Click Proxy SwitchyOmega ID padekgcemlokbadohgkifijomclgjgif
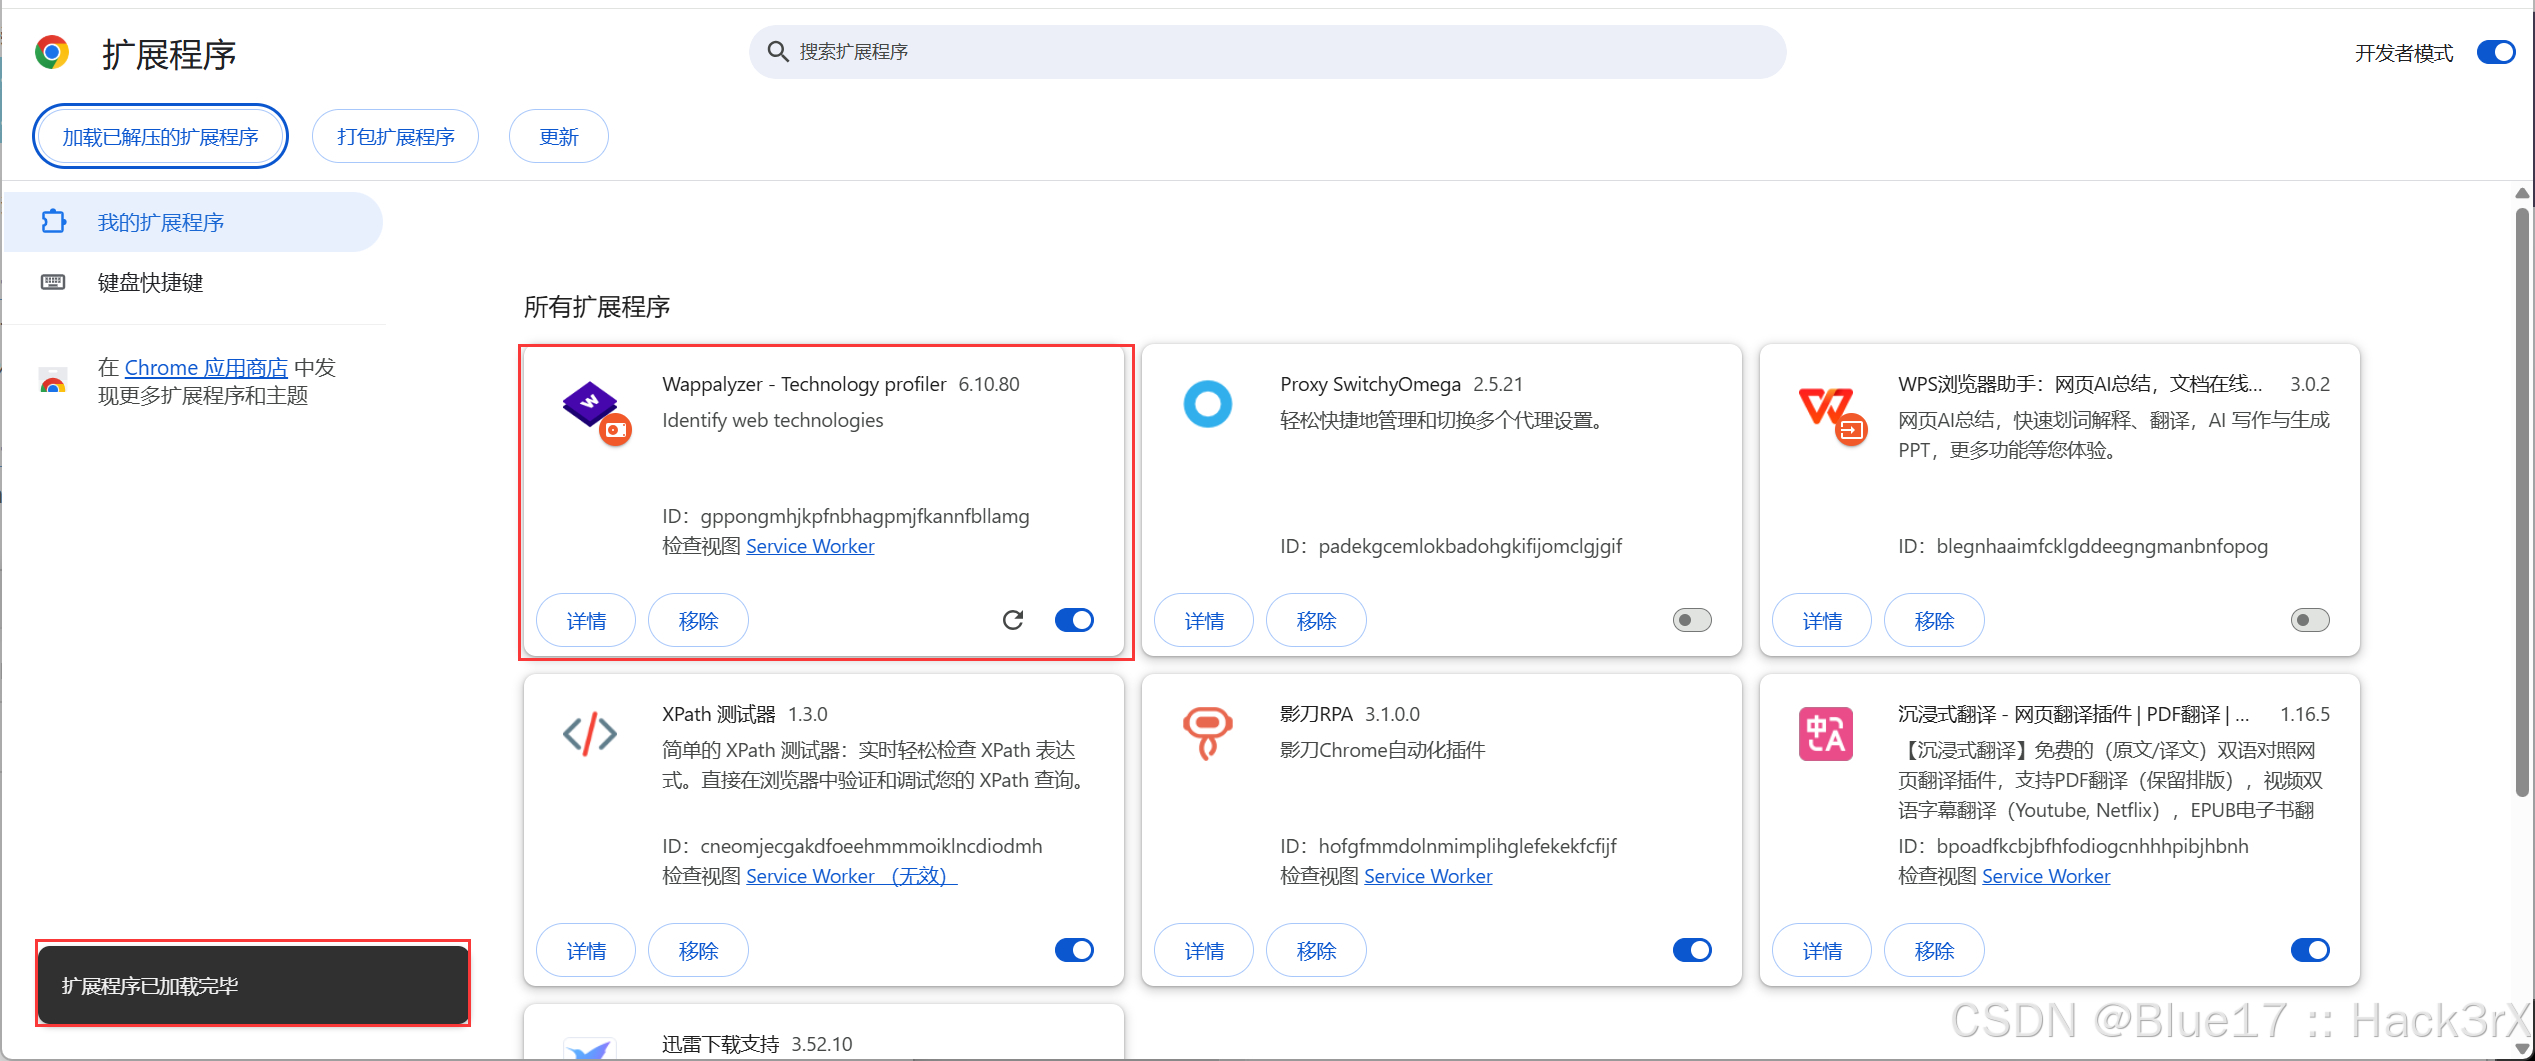This screenshot has height=1061, width=2535. click(x=1470, y=546)
